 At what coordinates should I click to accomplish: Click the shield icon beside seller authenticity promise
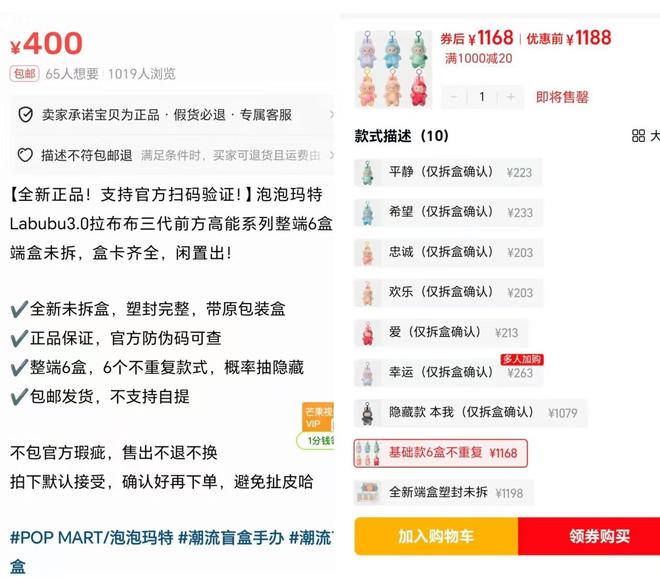point(26,115)
